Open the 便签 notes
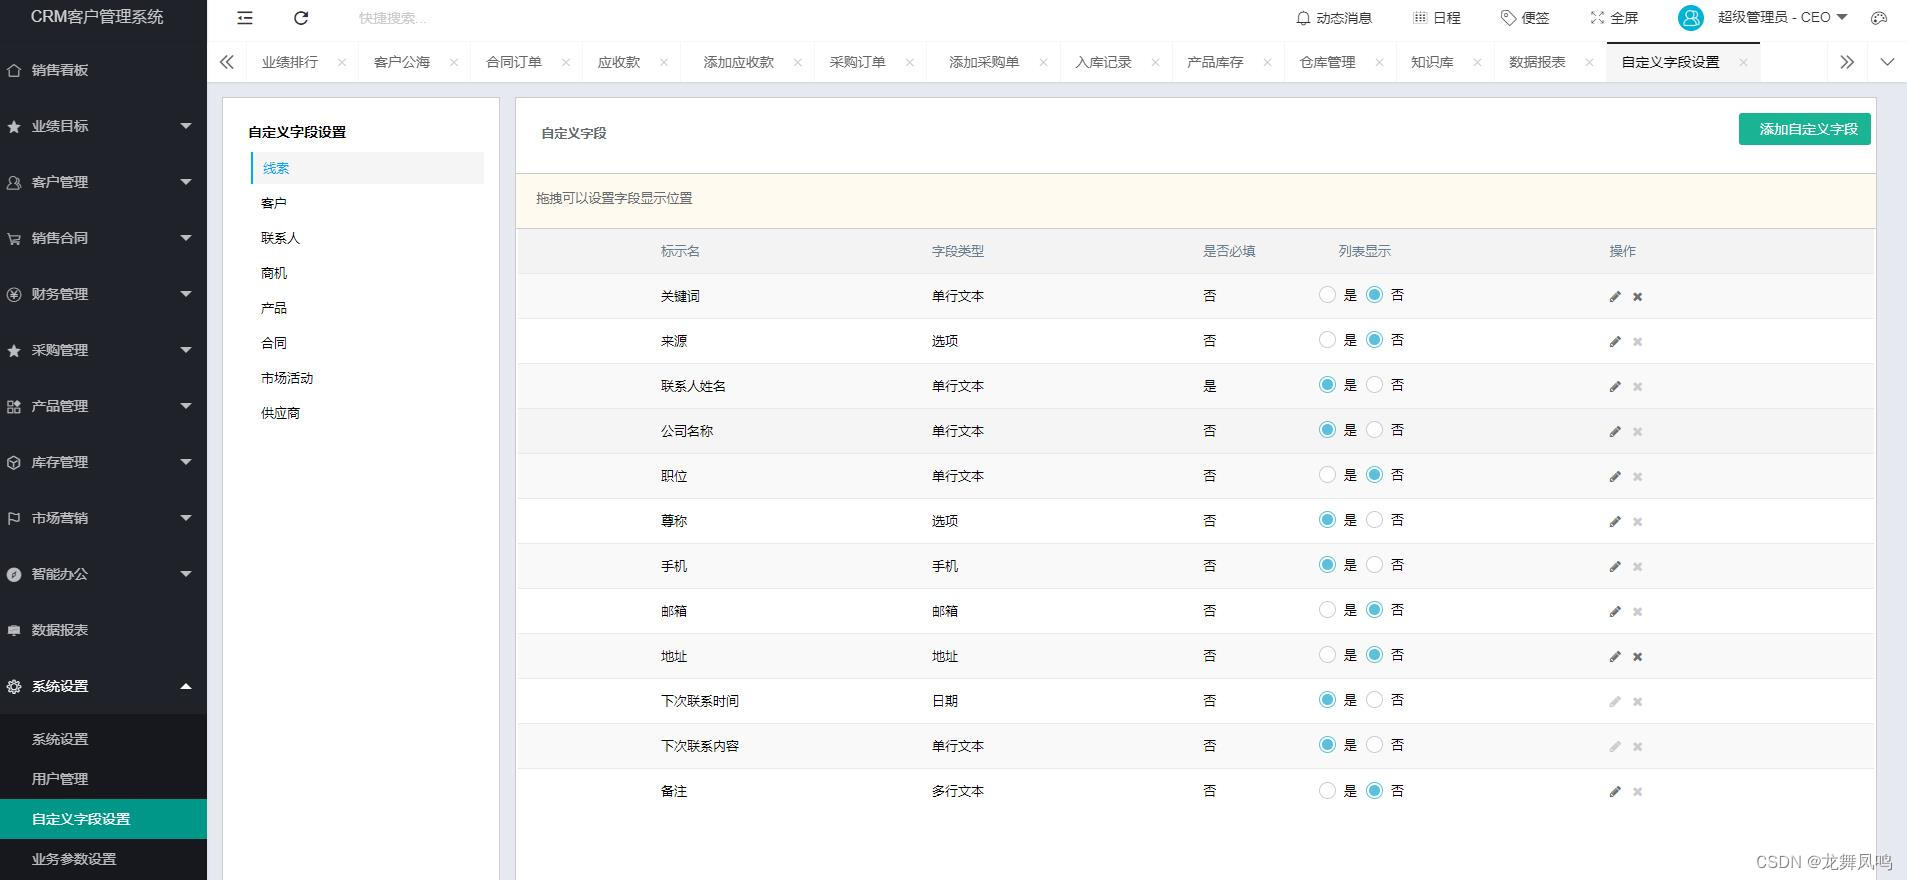This screenshot has height=880, width=1907. coord(1525,18)
